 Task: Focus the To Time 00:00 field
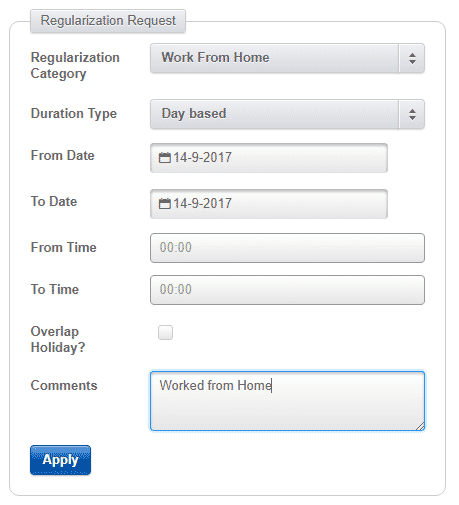(287, 290)
